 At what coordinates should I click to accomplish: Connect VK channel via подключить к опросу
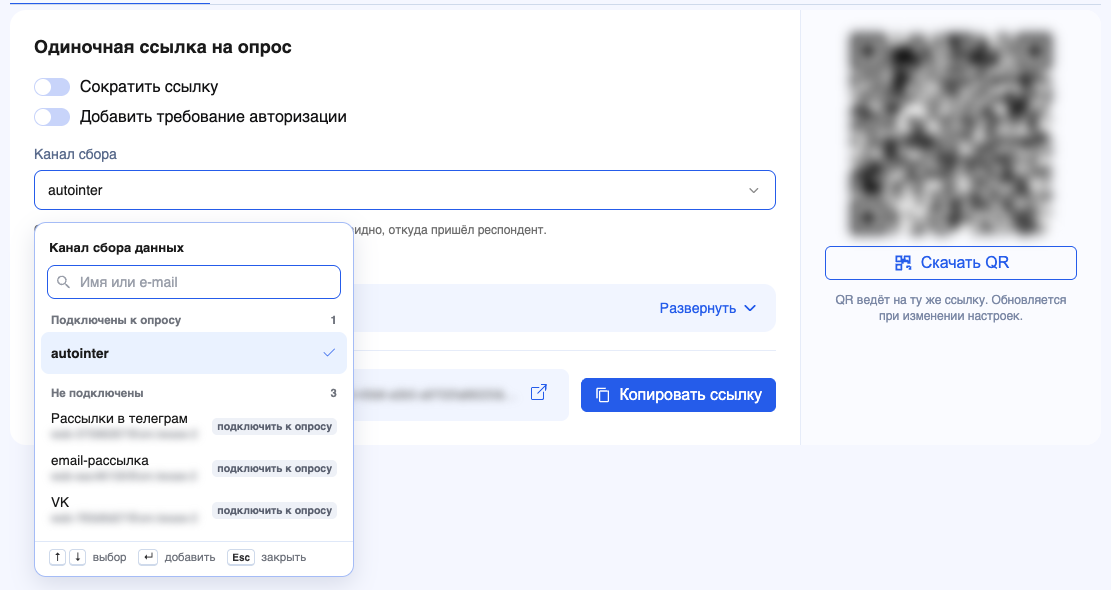274,510
